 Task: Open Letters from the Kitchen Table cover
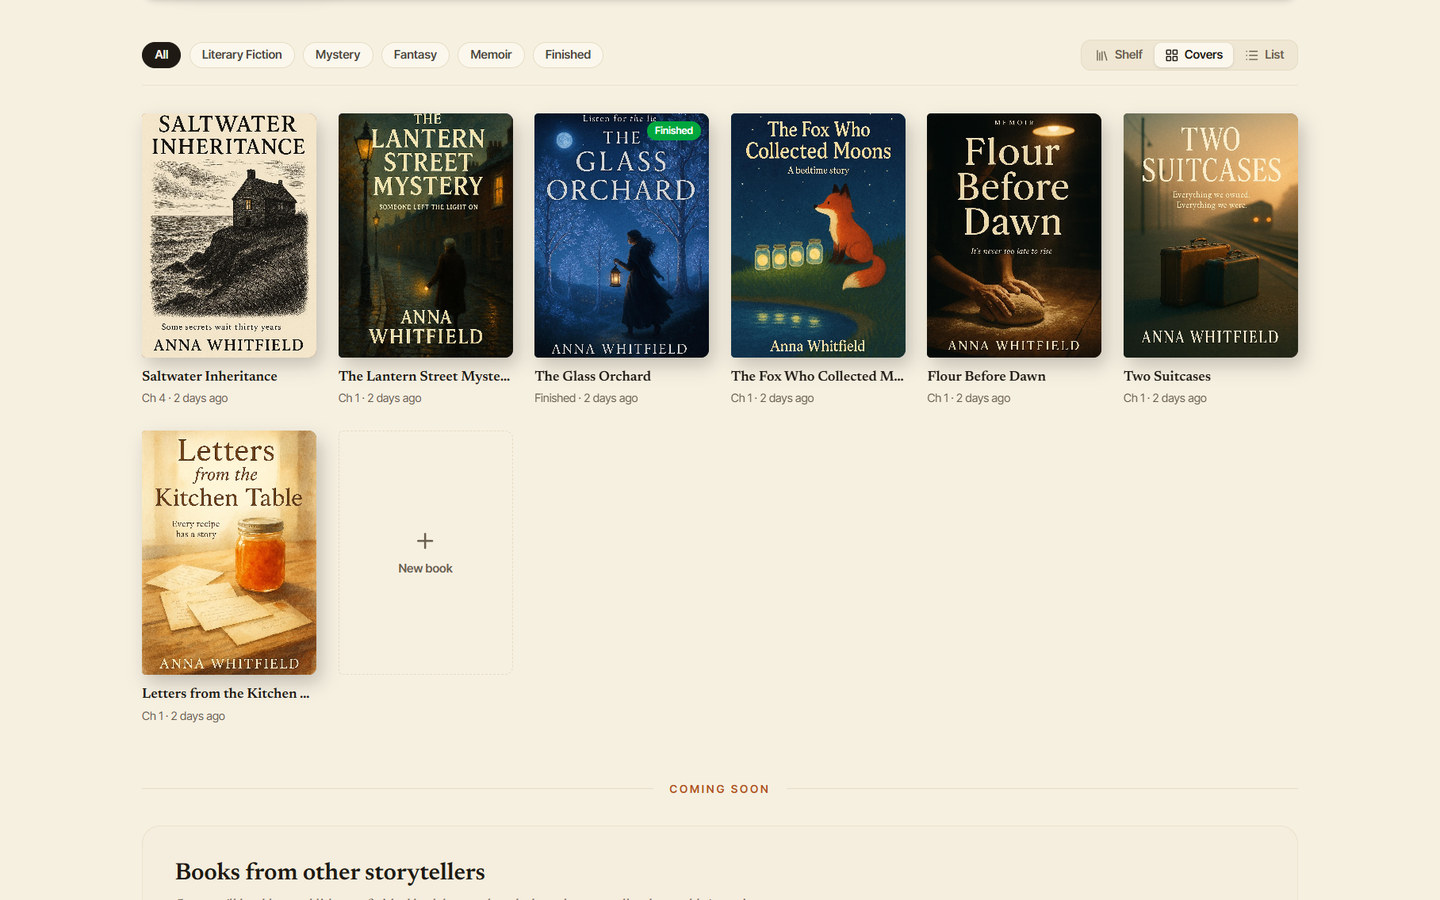click(229, 553)
